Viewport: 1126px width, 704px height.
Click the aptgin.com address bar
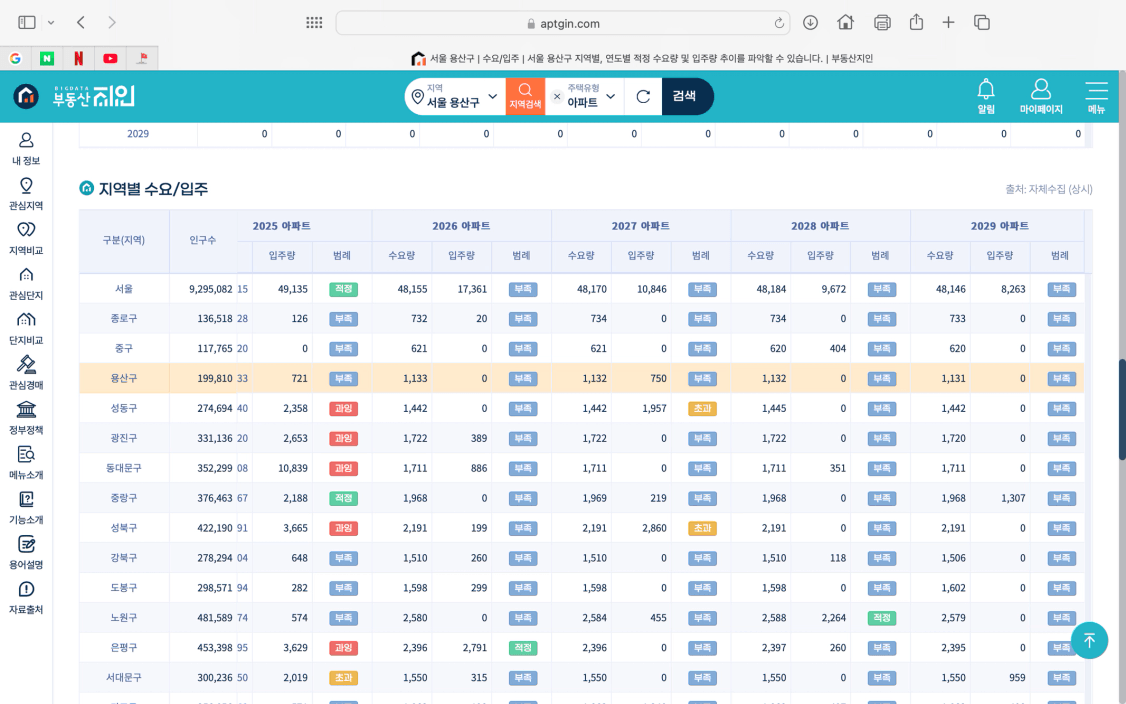click(562, 23)
